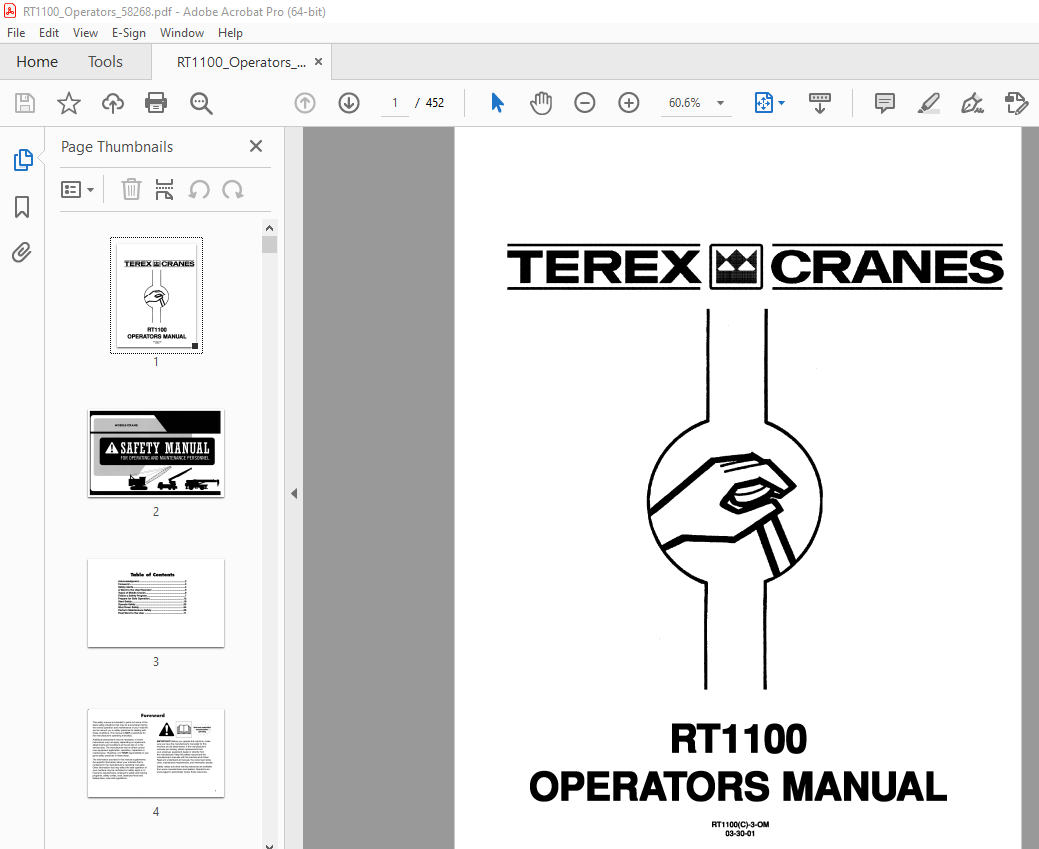Viewport: 1039px width, 849px height.
Task: Open thumbnails options dropdown menu
Action: [78, 190]
